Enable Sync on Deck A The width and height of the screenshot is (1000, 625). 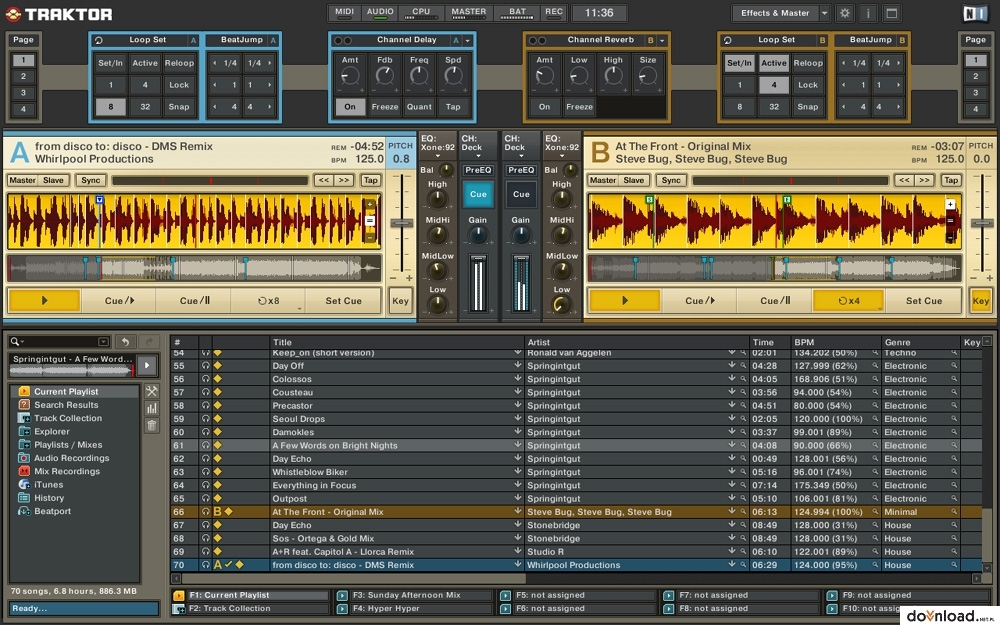point(91,180)
